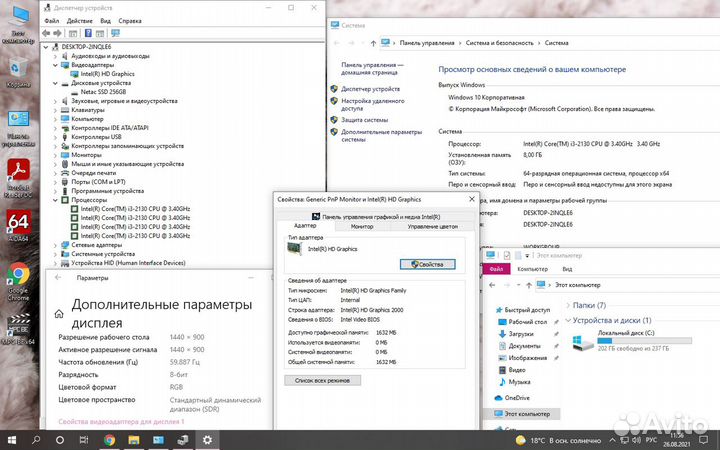
Task: Click the РУС language indicator in tray
Action: coord(651,440)
